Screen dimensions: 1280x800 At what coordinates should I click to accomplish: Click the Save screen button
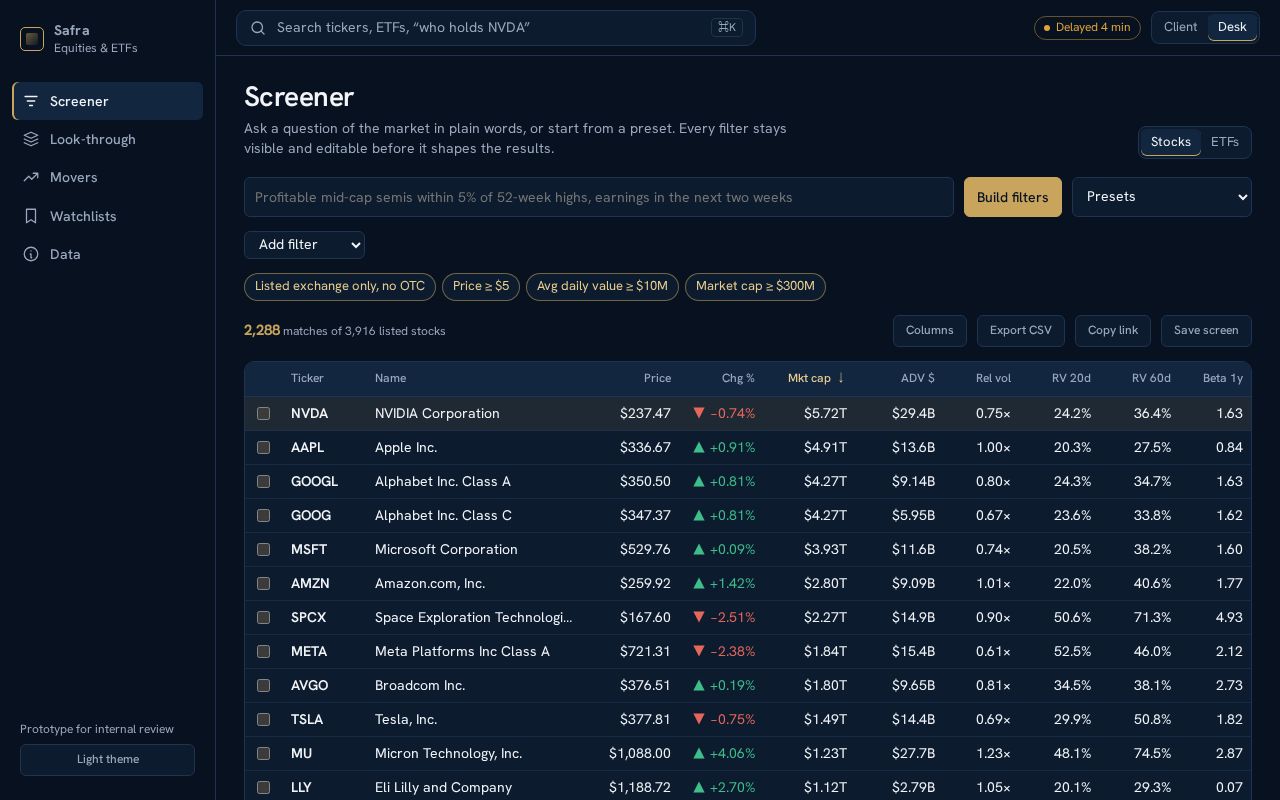[1206, 331]
